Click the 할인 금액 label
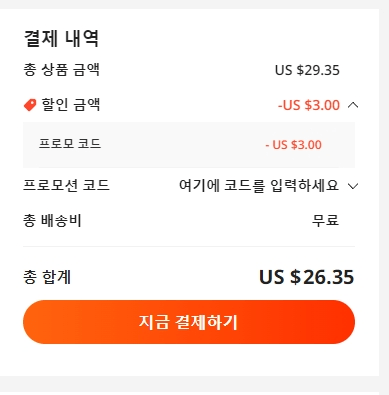 [71, 105]
